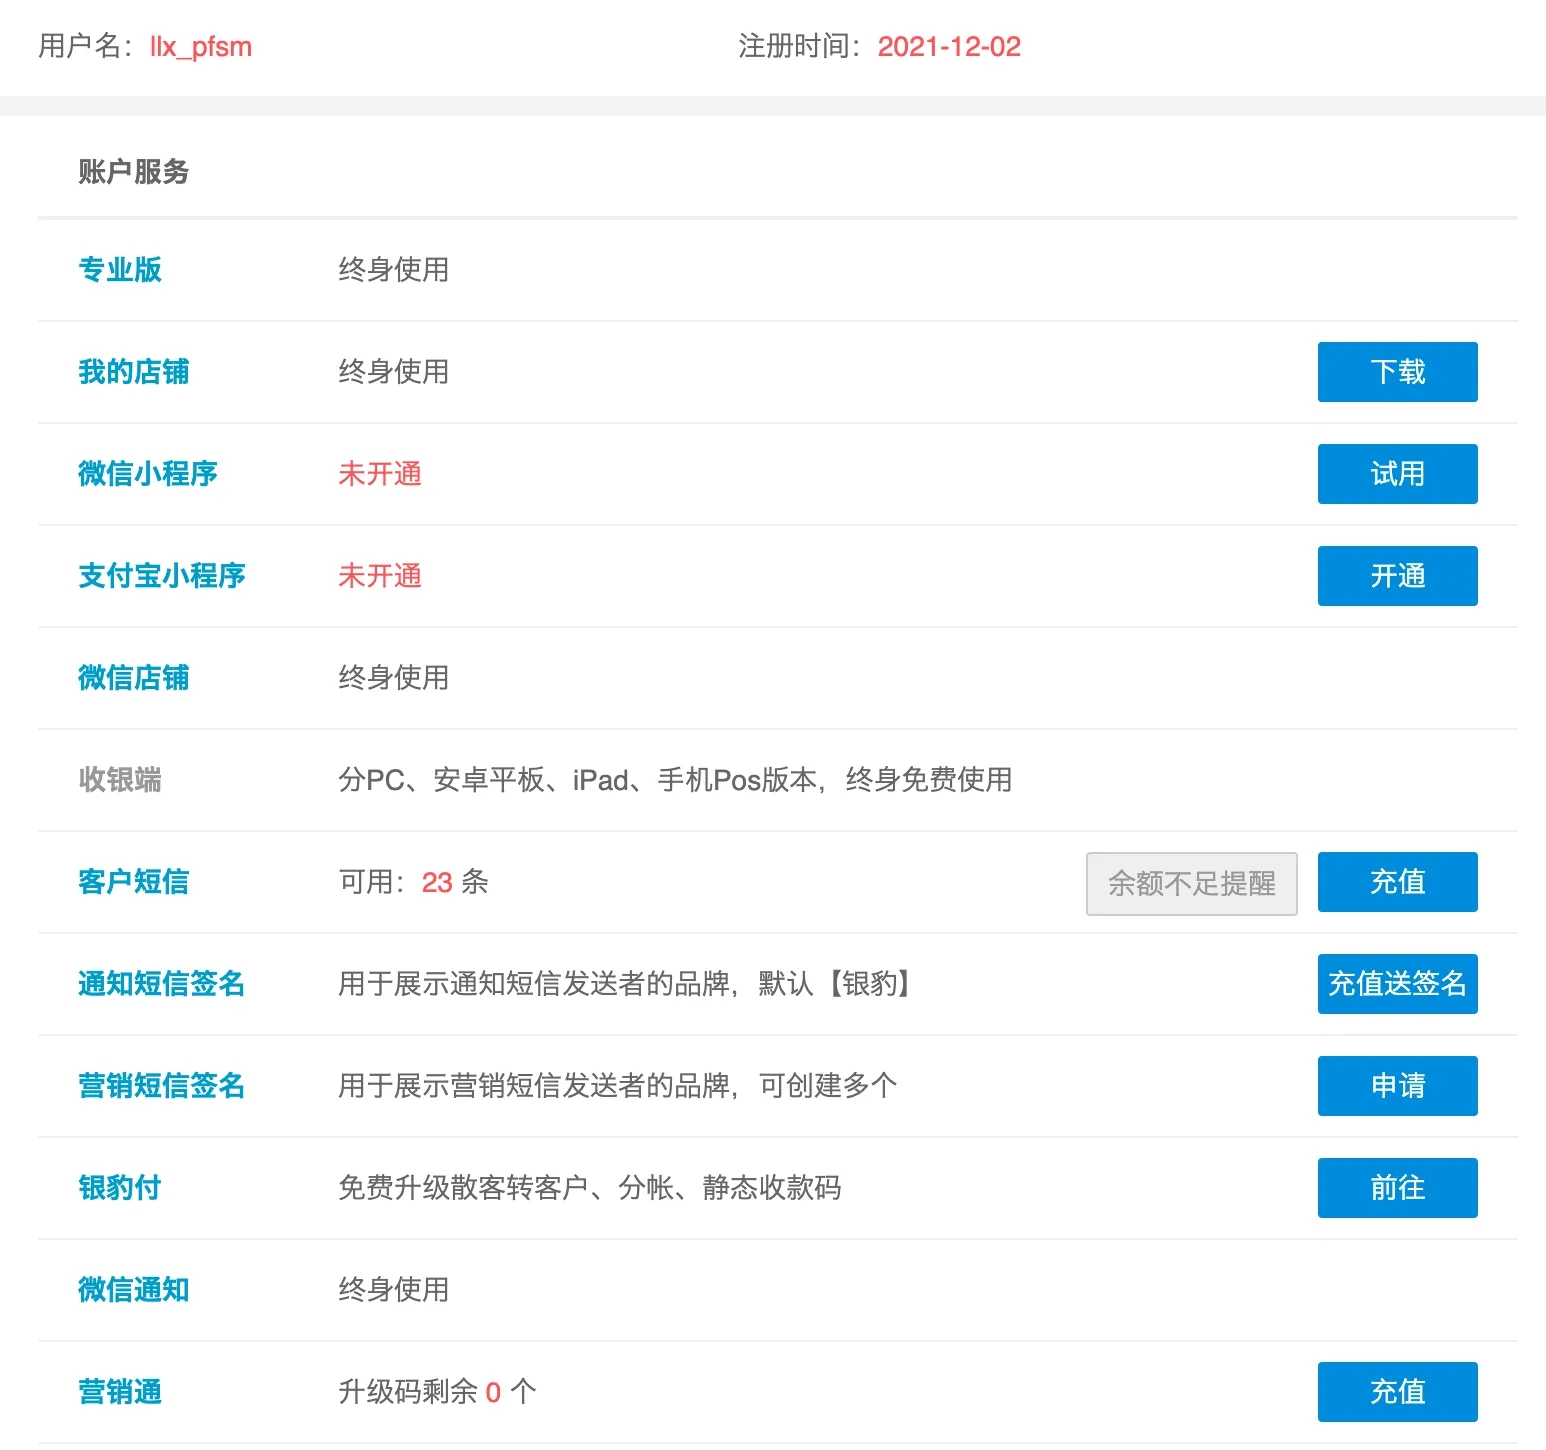Click 充值送签名 for 通知短信签名
Viewport: 1546px width, 1450px height.
tap(1397, 984)
